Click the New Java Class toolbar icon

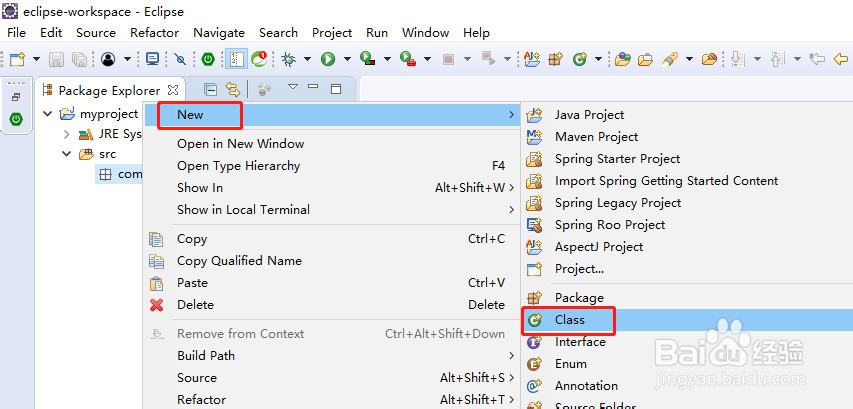point(580,59)
